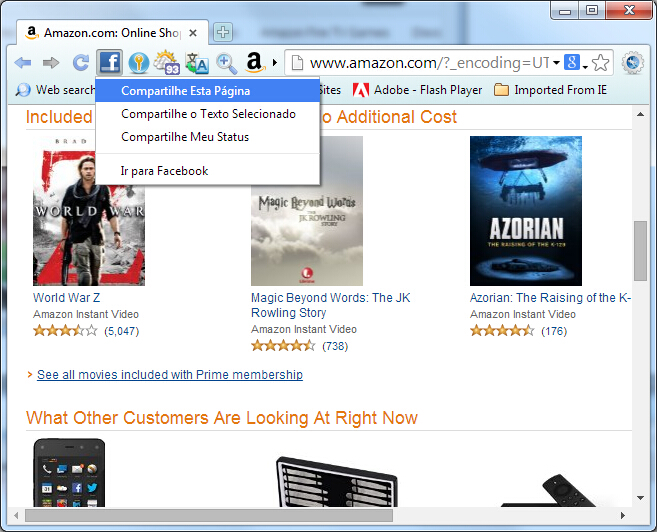Open the Imported From IE folder
This screenshot has height=532, width=657.
[550, 90]
